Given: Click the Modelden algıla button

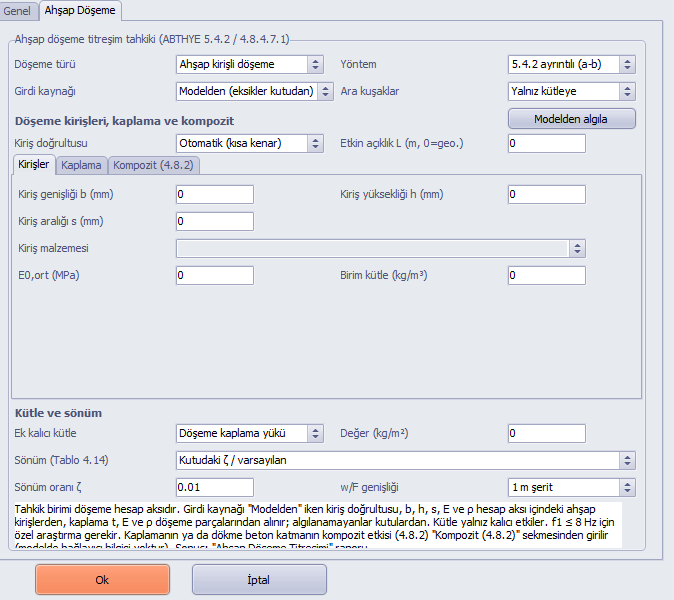Looking at the screenshot, I should [x=571, y=119].
